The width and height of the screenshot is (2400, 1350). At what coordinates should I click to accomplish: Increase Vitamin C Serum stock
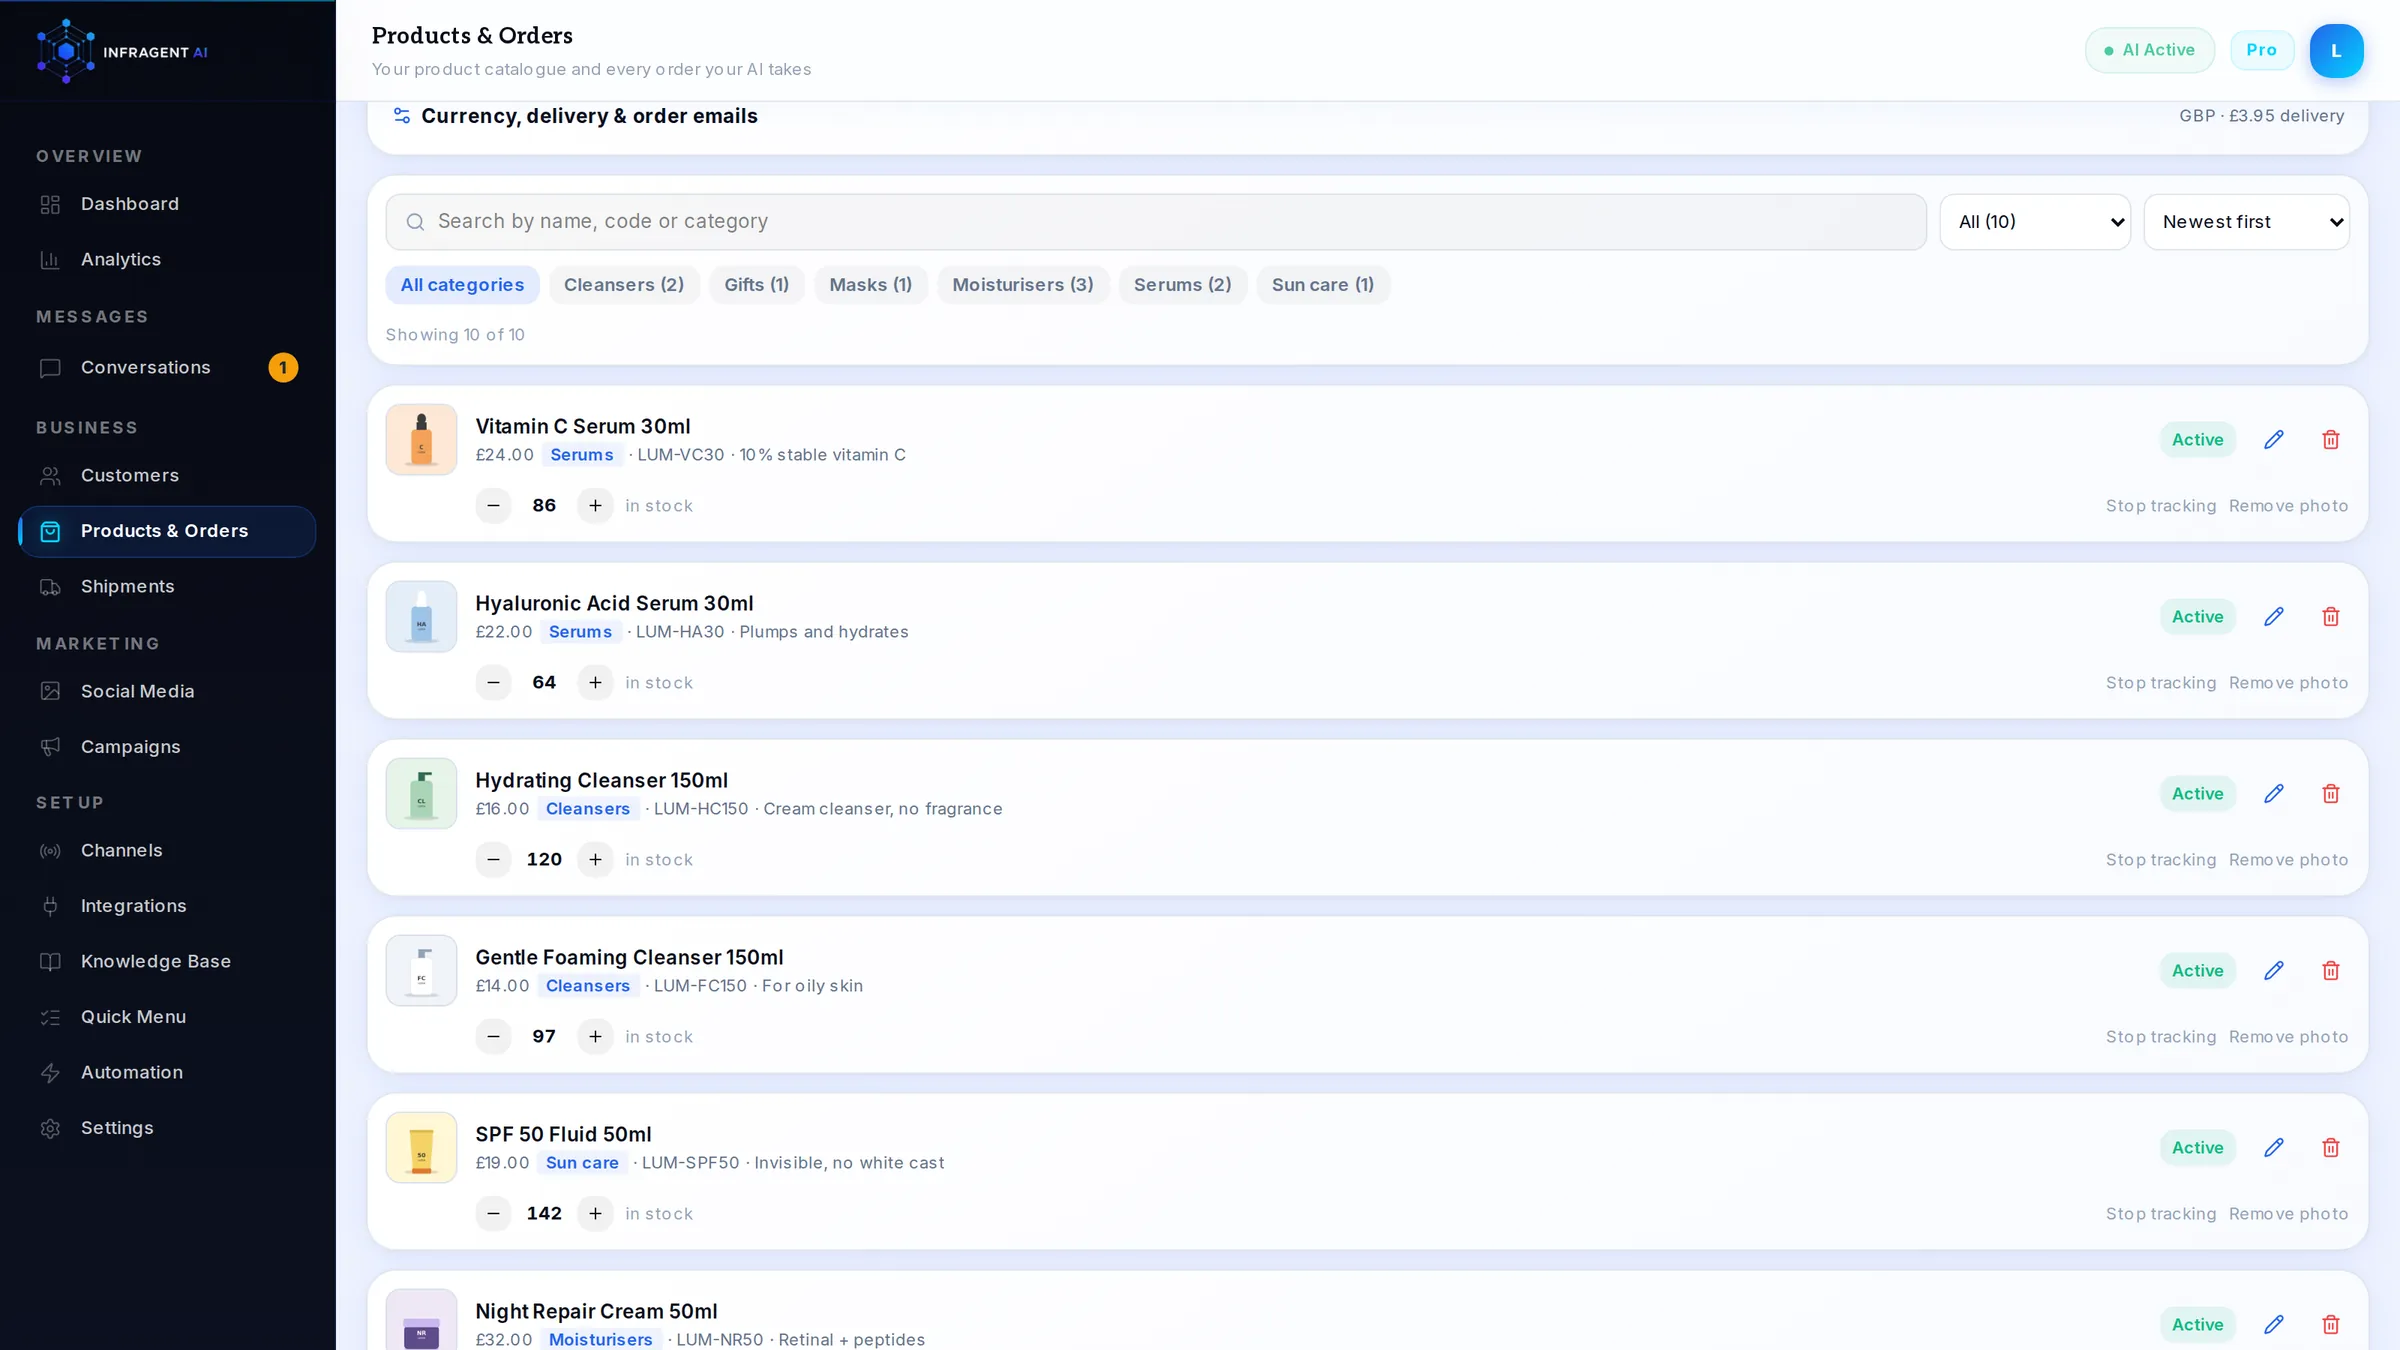point(595,506)
